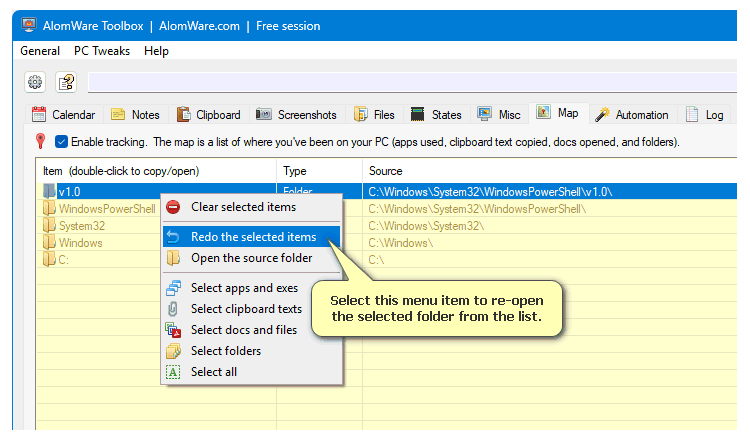Choose Select all from context menu

pyautogui.click(x=214, y=372)
